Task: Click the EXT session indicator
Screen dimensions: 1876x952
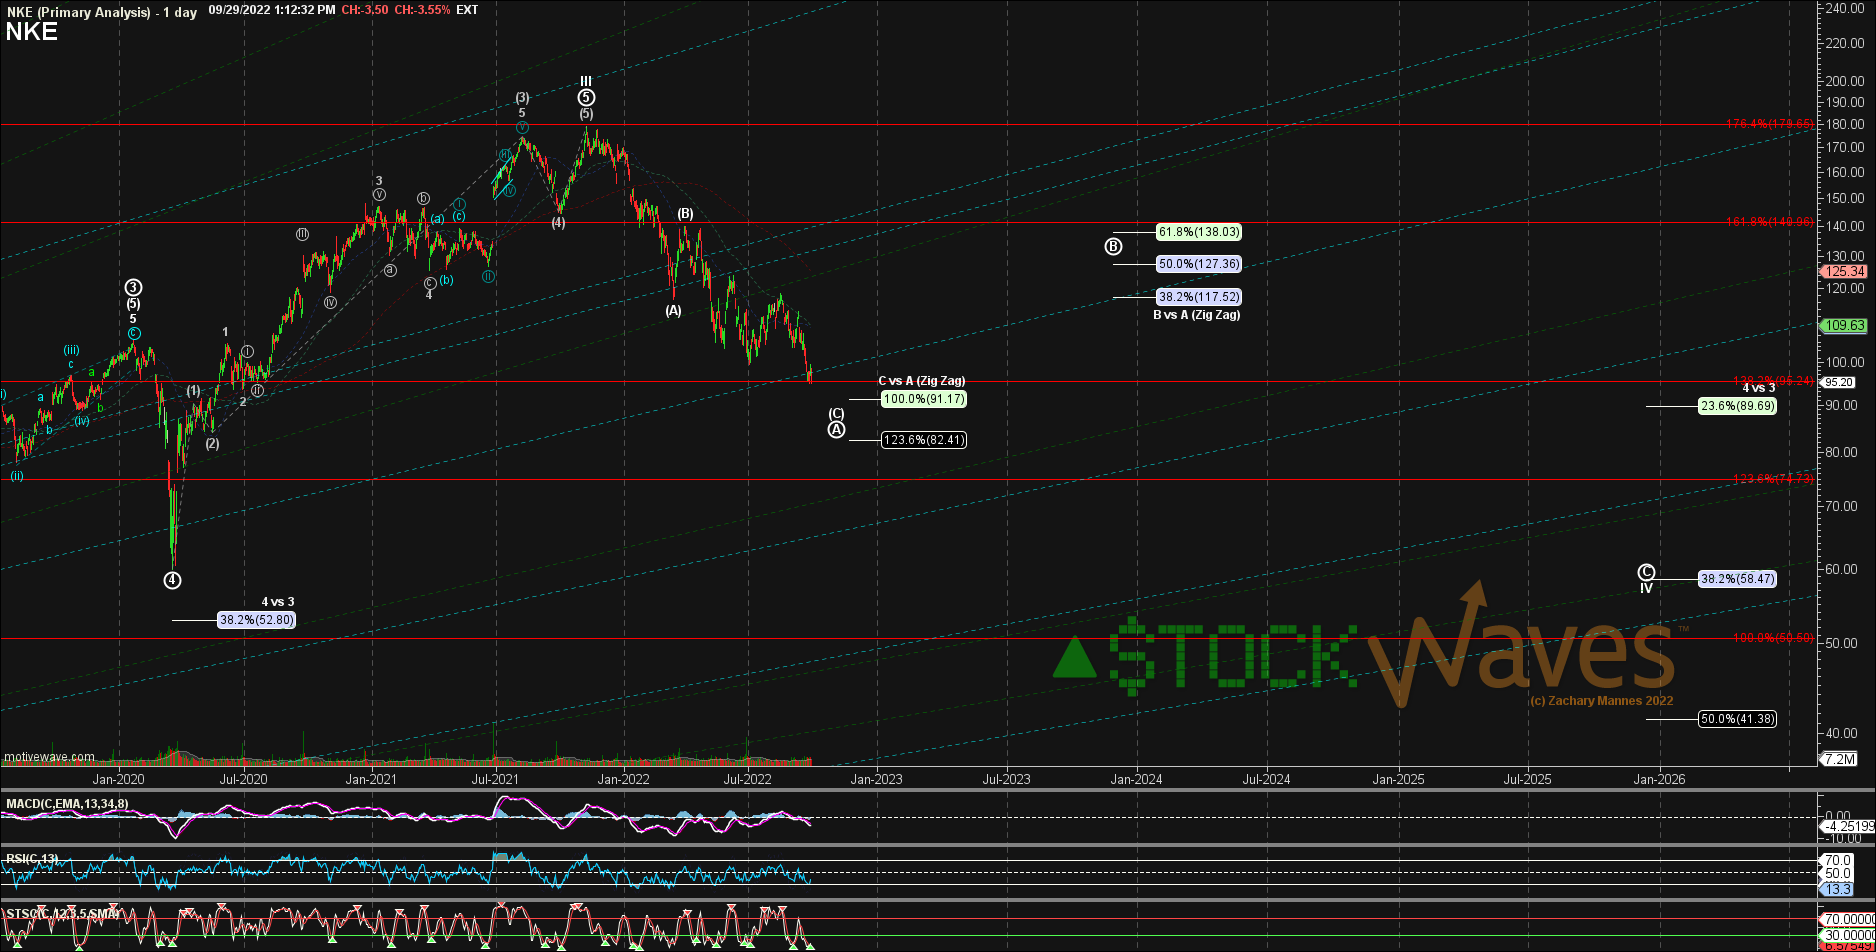Action: 467,9
